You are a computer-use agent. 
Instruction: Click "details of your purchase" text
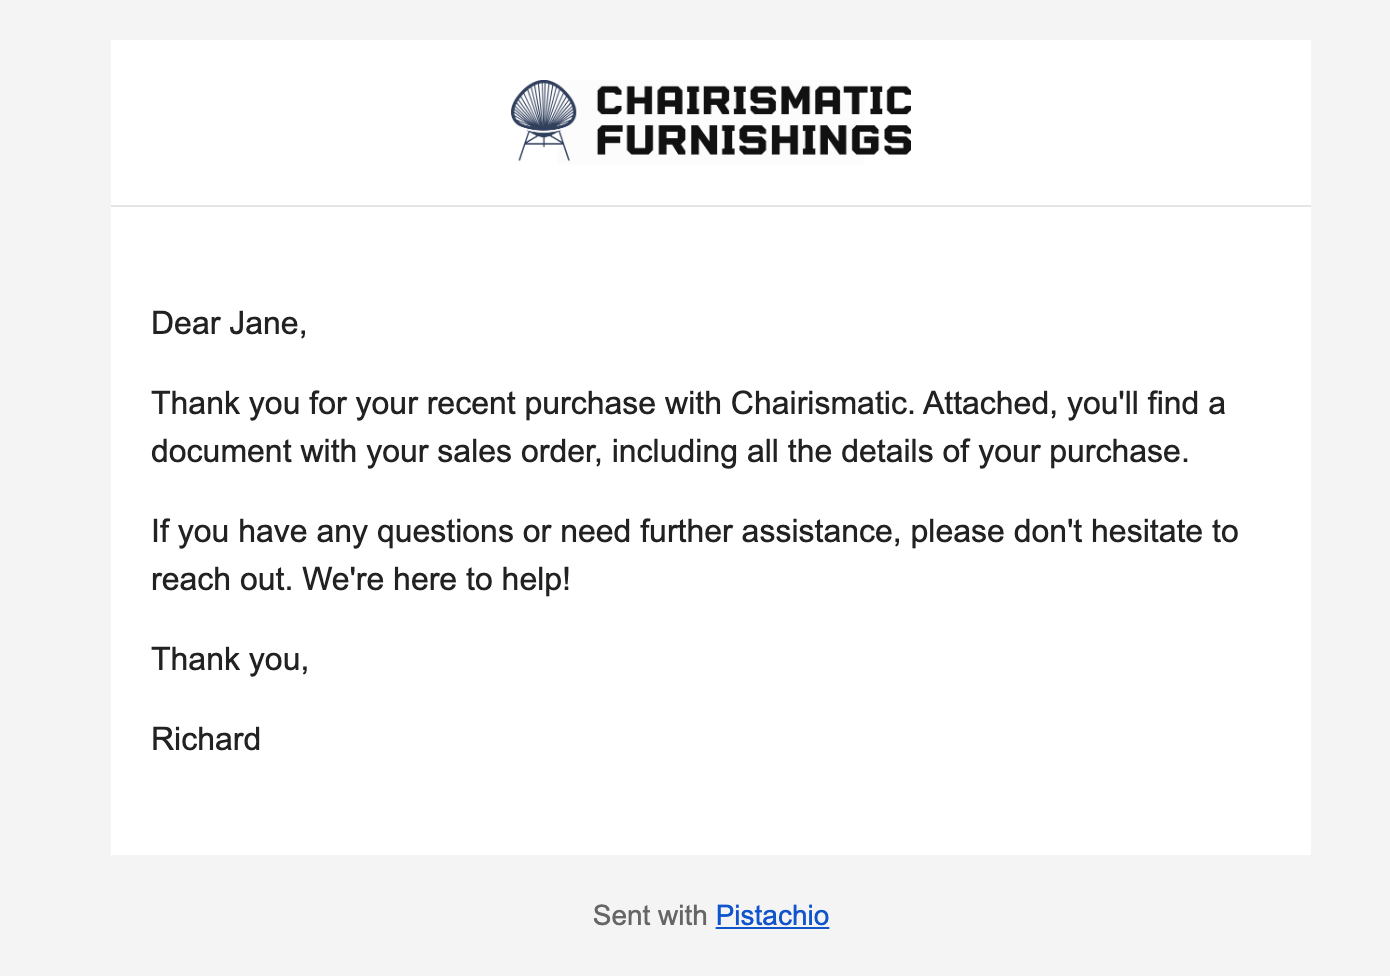click(1014, 451)
